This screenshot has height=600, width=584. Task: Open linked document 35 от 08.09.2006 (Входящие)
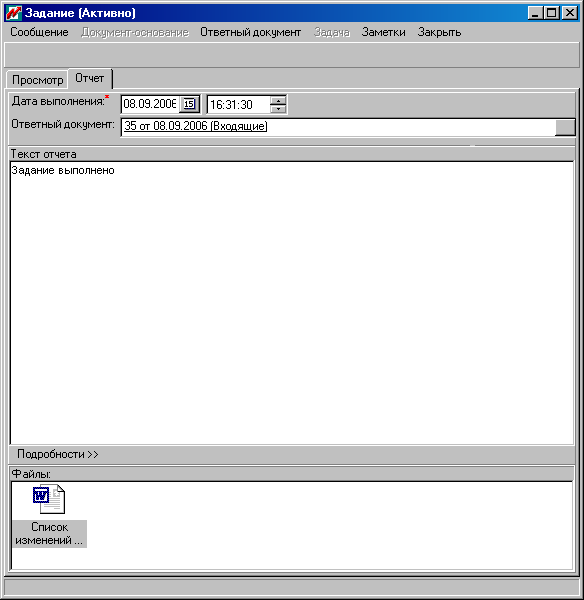(196, 126)
